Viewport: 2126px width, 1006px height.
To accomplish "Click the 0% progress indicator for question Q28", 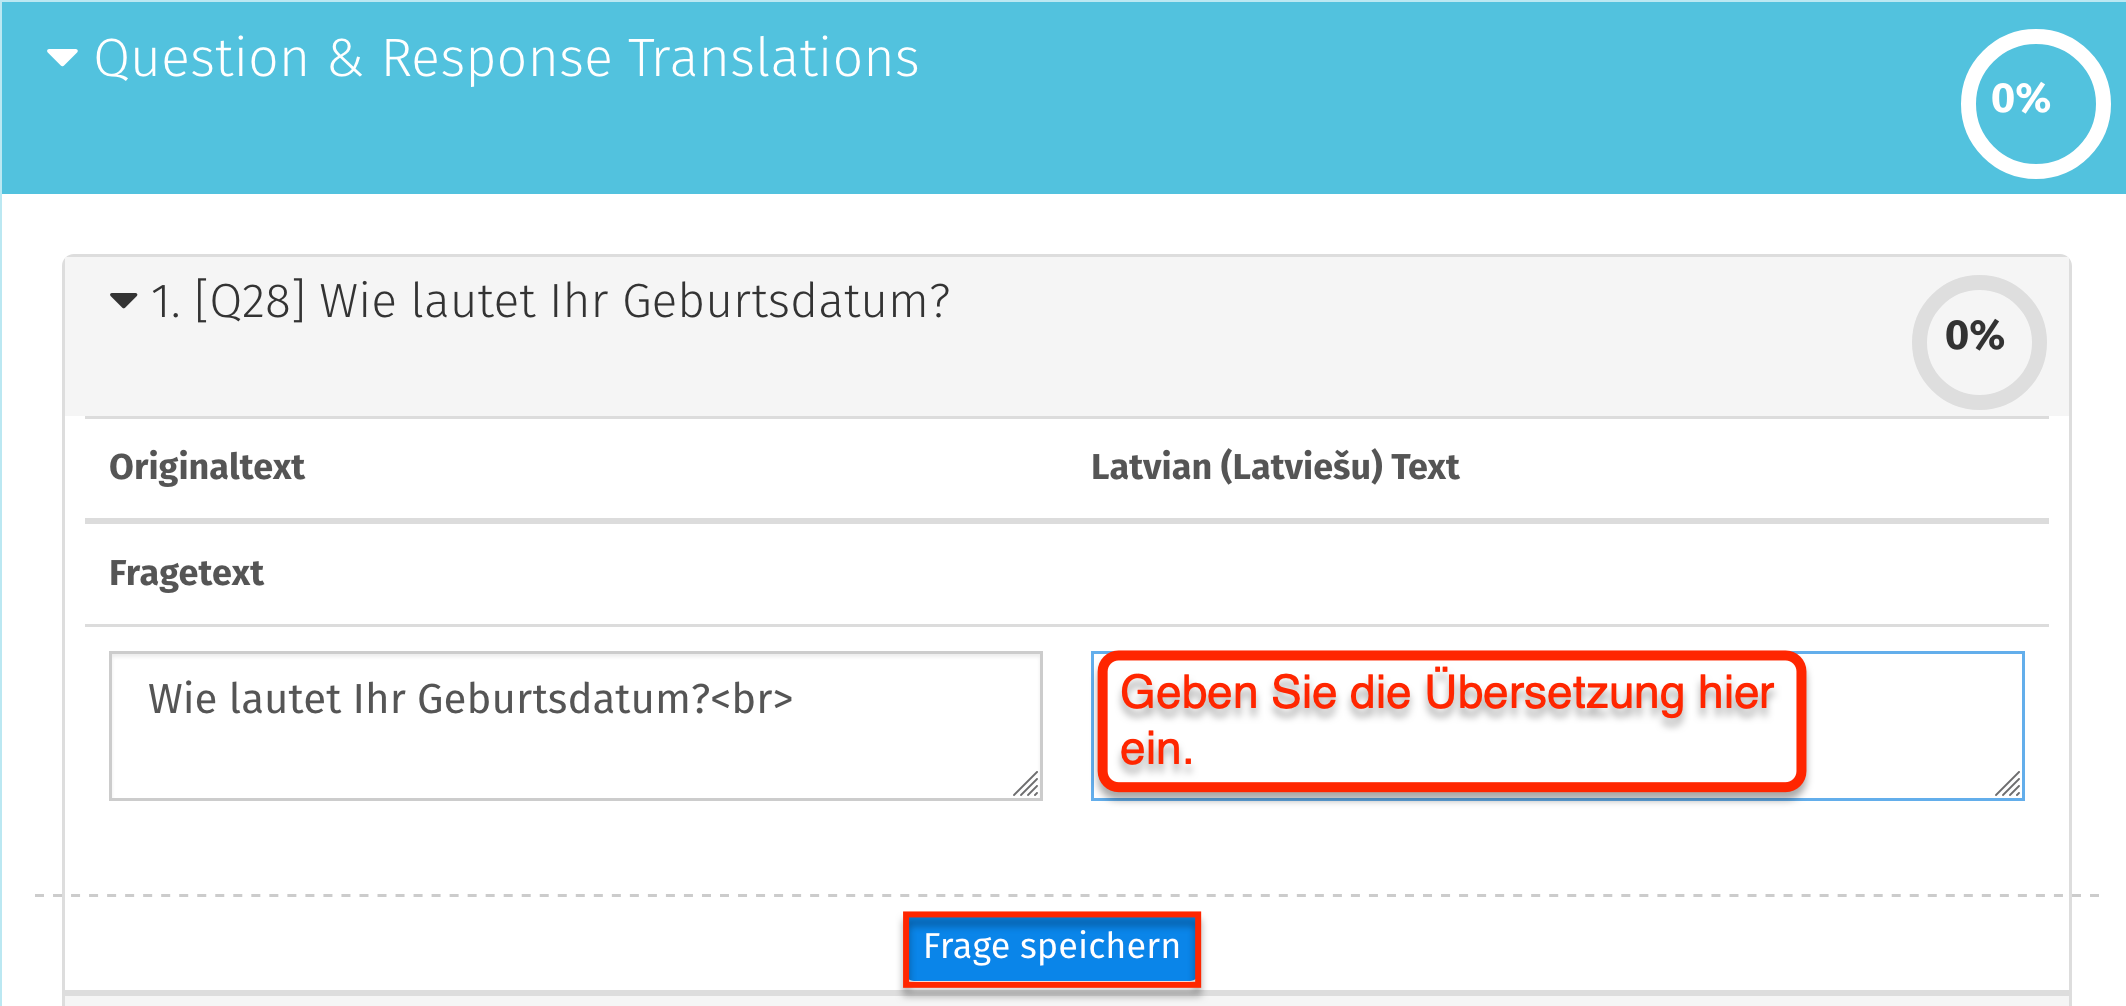I will click(x=1977, y=340).
